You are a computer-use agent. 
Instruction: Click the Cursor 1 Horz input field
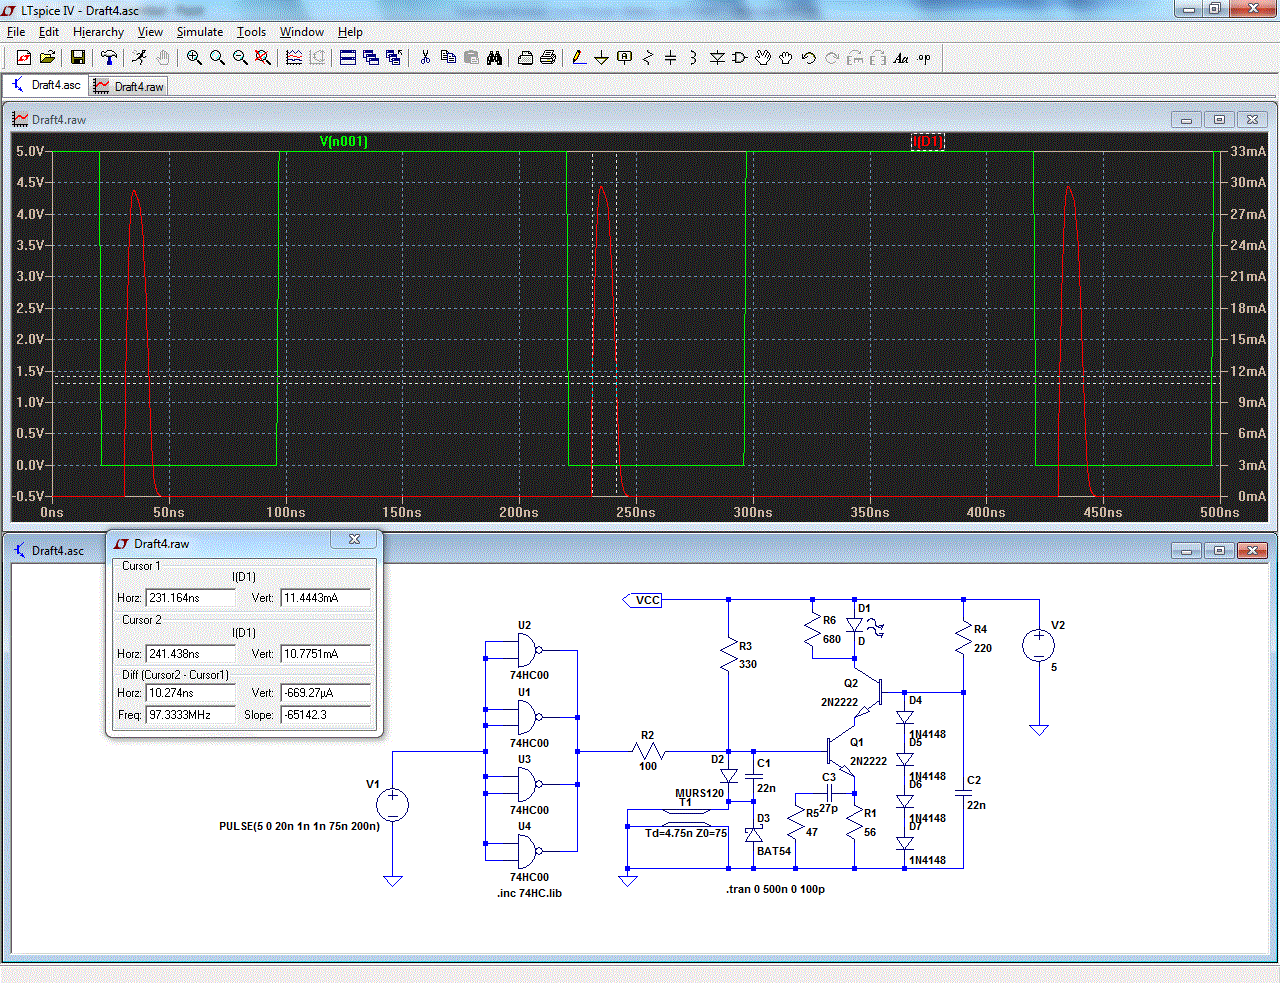tap(190, 598)
